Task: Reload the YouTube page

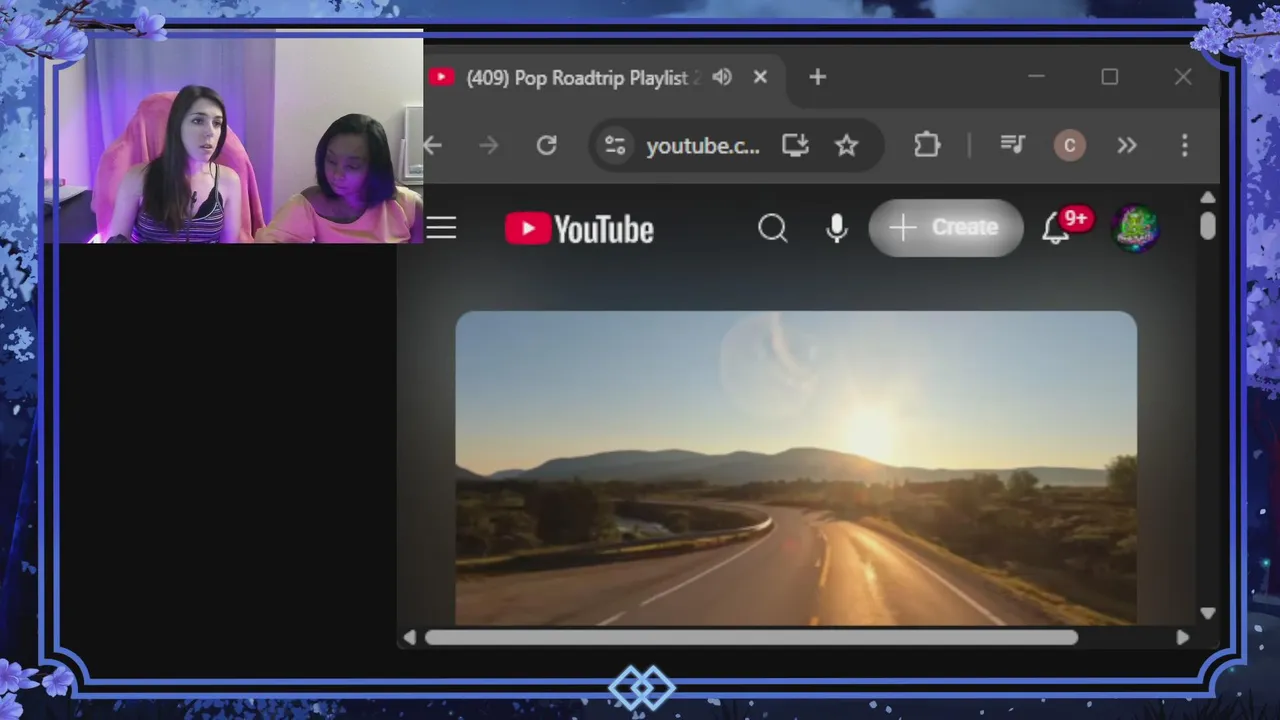Action: click(x=546, y=146)
